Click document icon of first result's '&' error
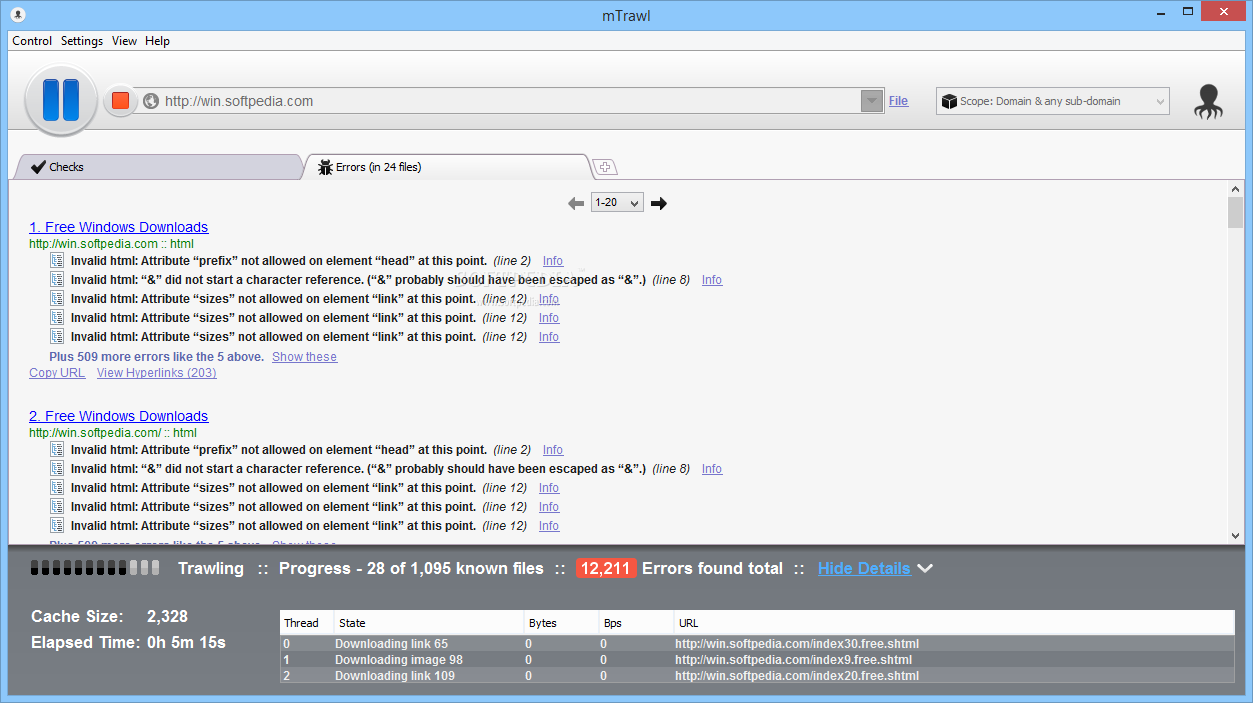The image size is (1253, 703). point(57,279)
